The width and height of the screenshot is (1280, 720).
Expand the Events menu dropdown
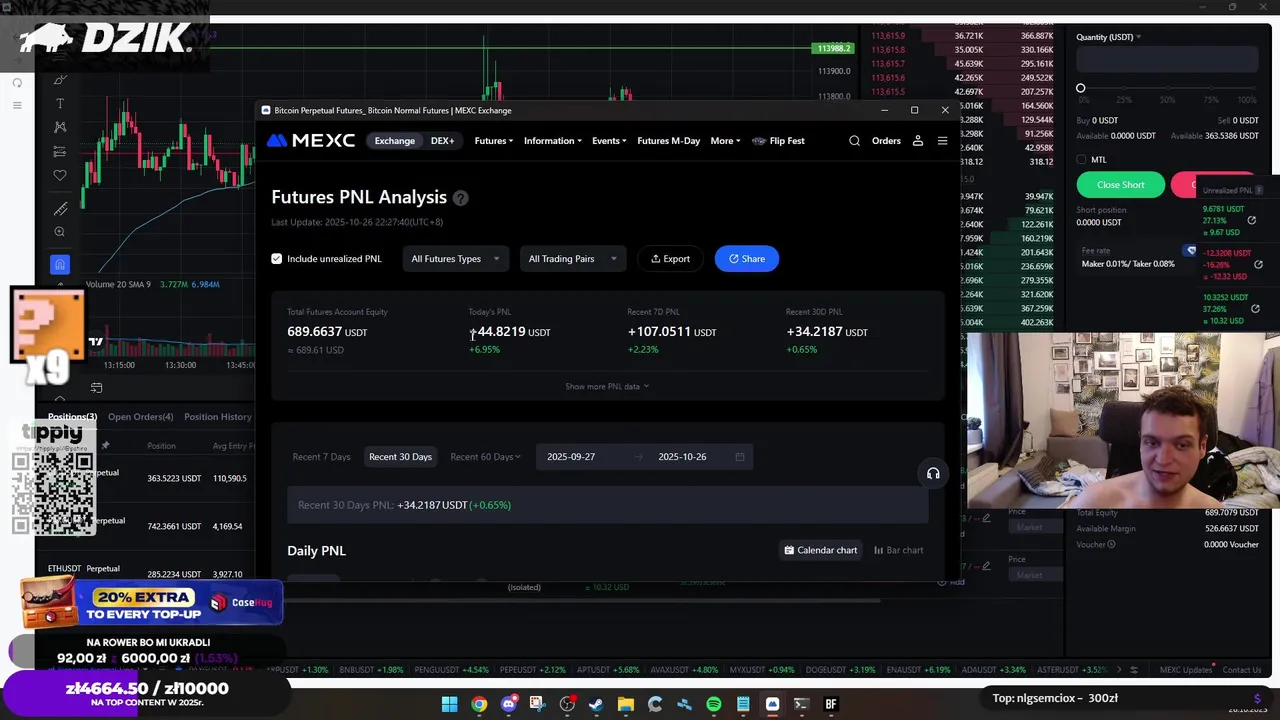(609, 141)
